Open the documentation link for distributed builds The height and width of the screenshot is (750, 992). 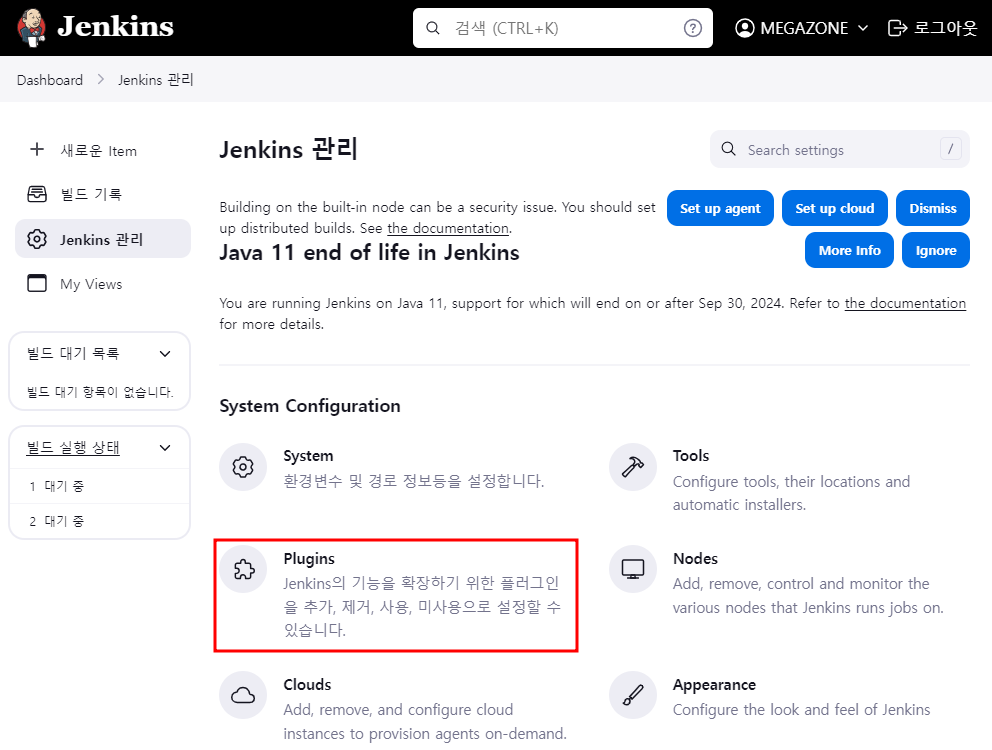coord(448,228)
